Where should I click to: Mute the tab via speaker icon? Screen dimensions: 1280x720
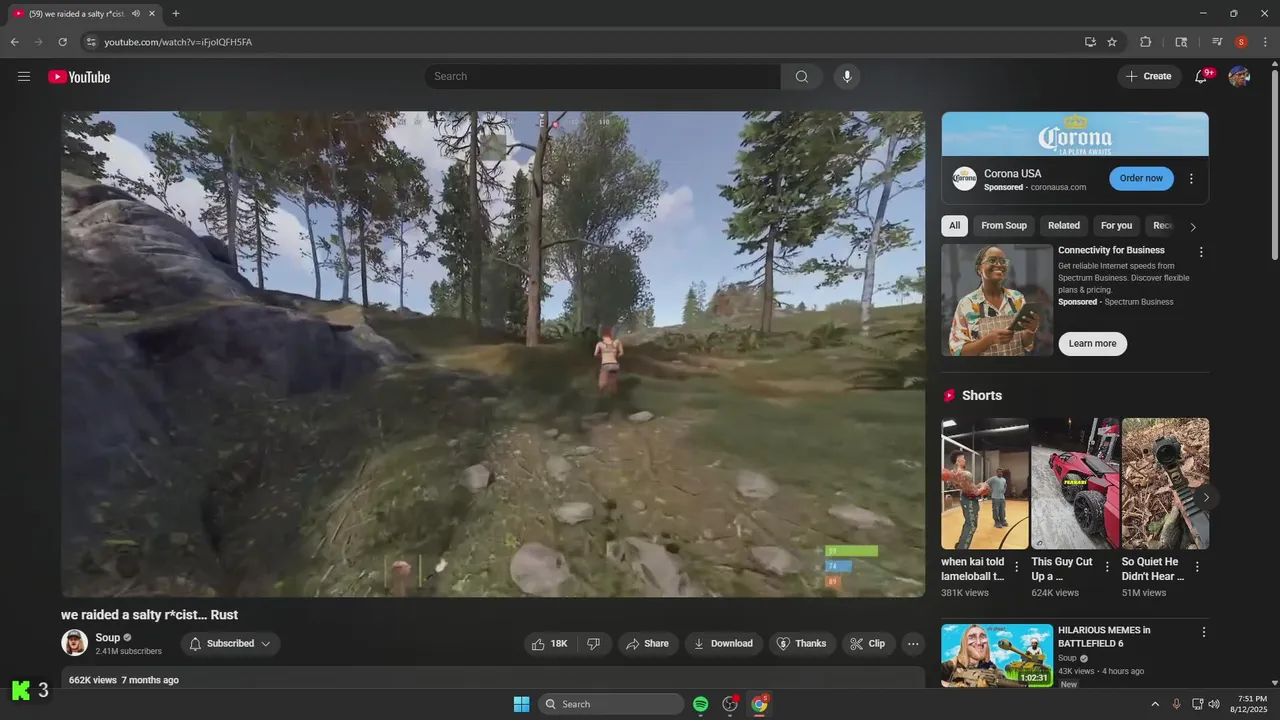[x=136, y=14]
